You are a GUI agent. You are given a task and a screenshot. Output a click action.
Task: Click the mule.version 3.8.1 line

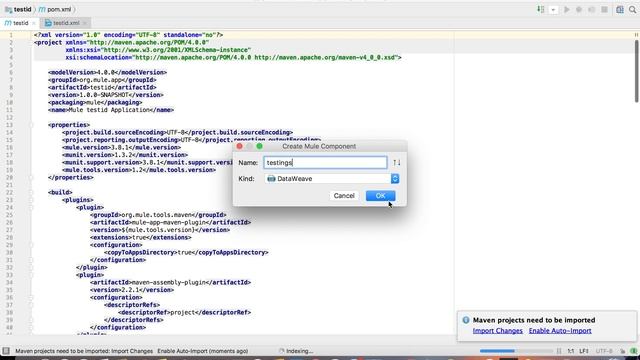121,147
